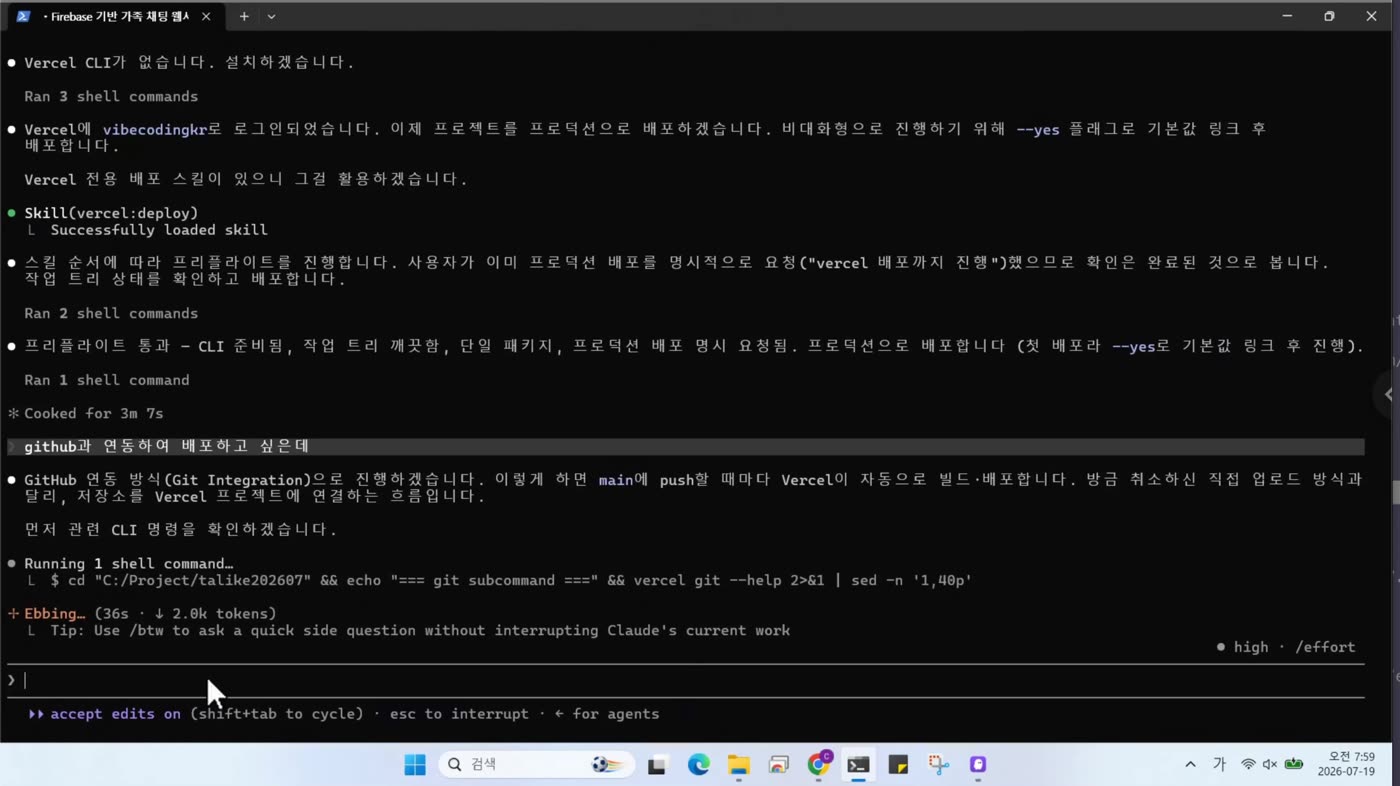Click the terminal vertical scrollbar thumb

pos(1394,493)
